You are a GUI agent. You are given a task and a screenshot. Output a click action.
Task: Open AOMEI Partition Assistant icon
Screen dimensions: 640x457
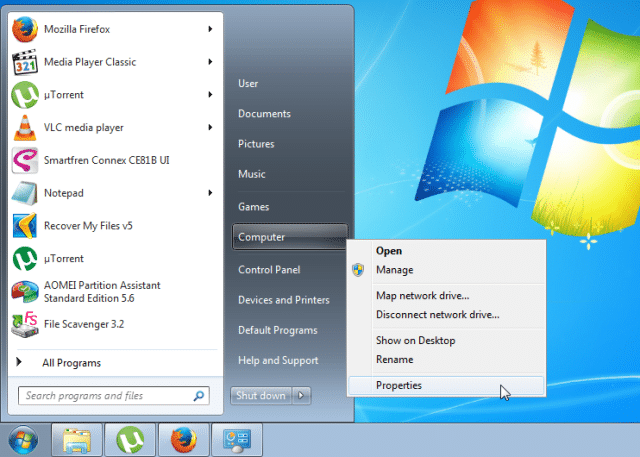(x=24, y=291)
